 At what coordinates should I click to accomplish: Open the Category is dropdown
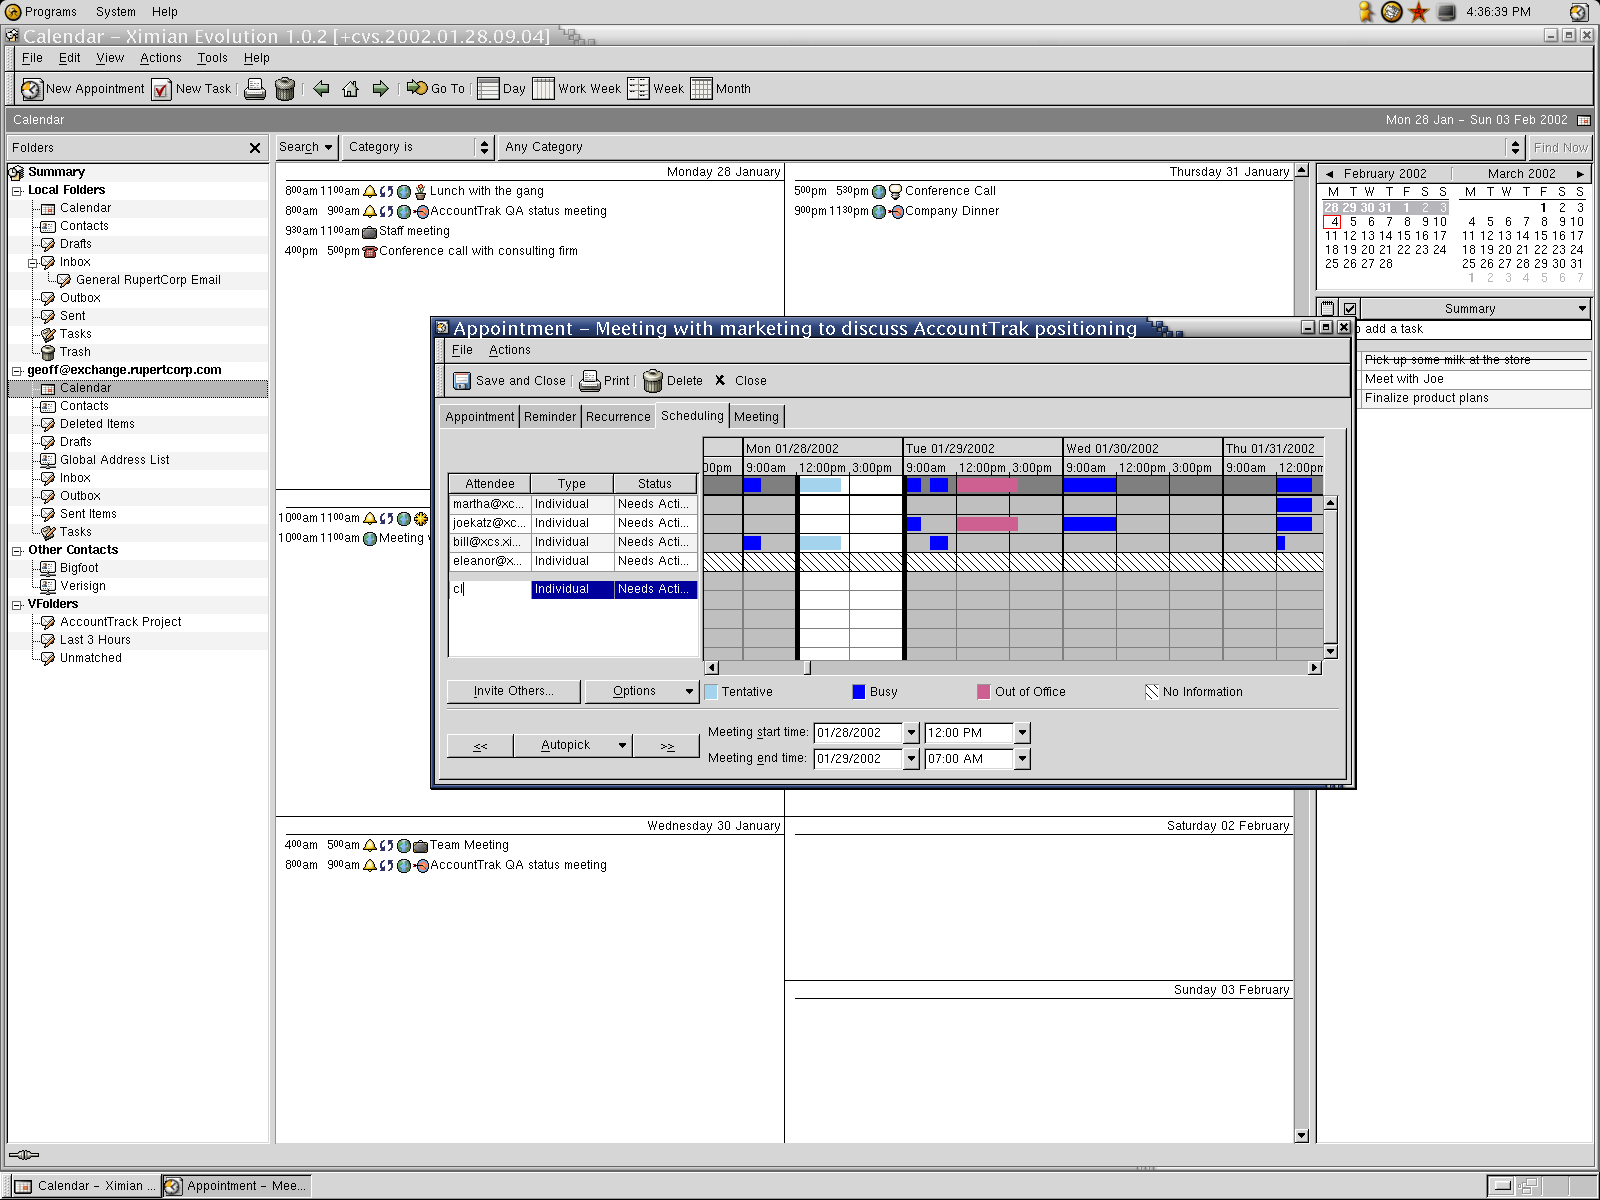point(418,147)
